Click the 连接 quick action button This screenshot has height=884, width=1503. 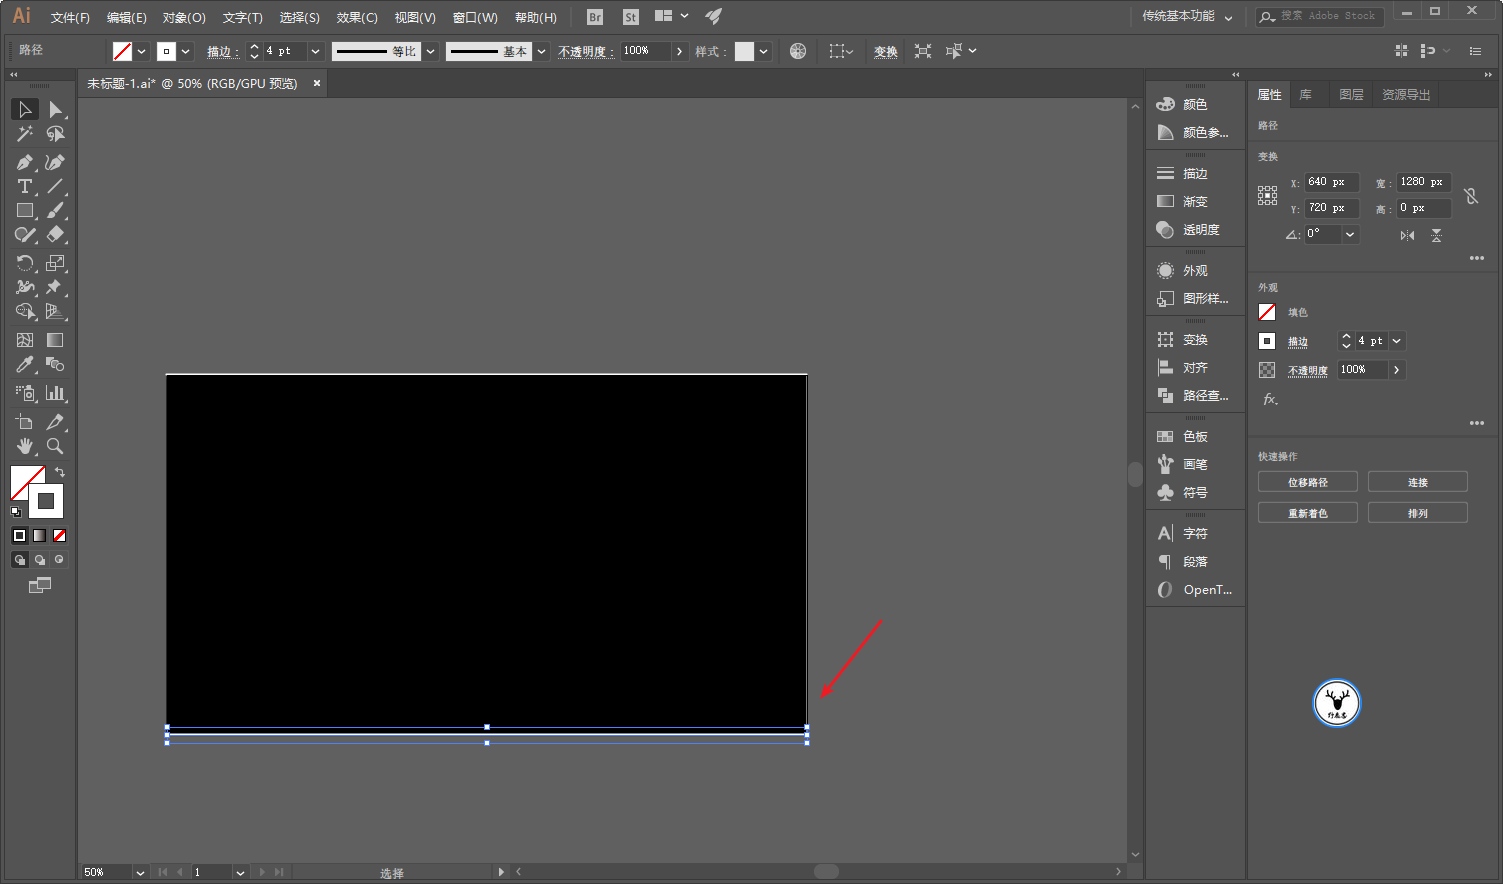point(1418,482)
